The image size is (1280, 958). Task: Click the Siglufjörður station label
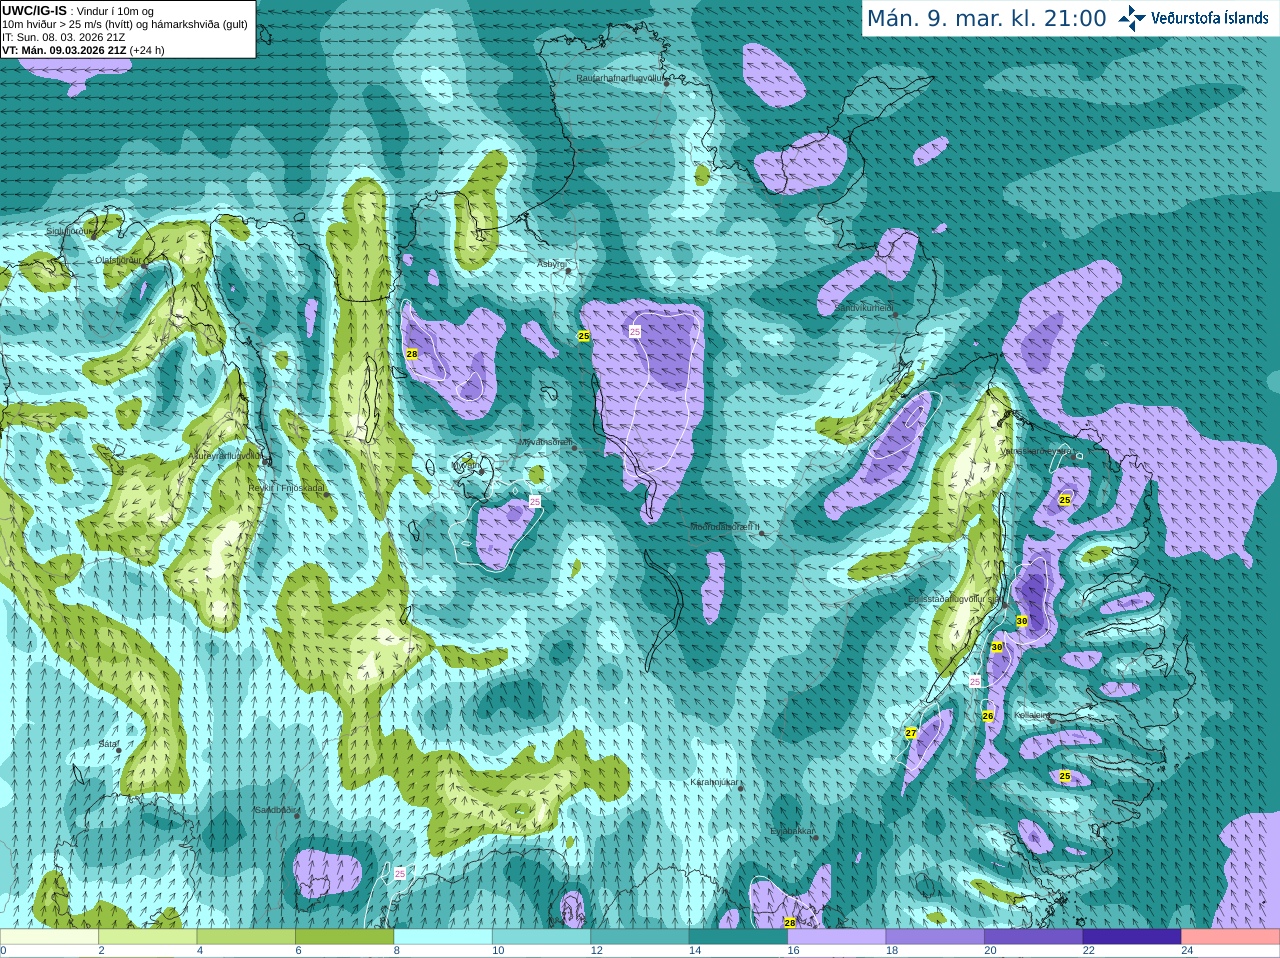[x=69, y=231]
